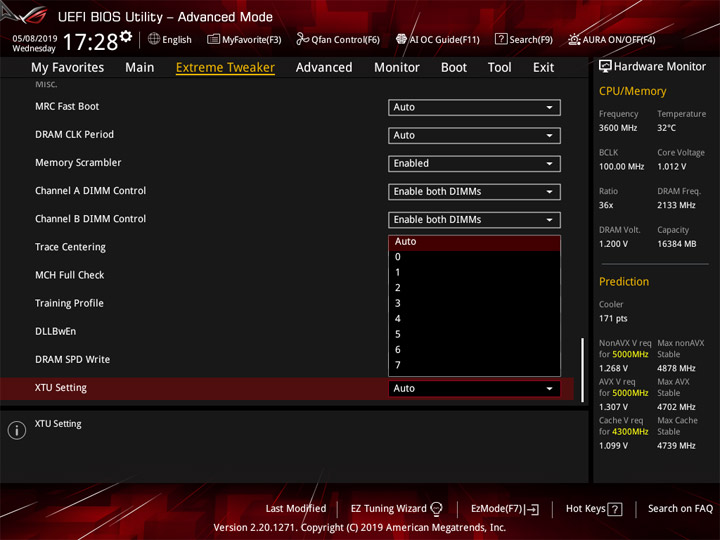Click the settings list scrollbar

click(x=582, y=370)
